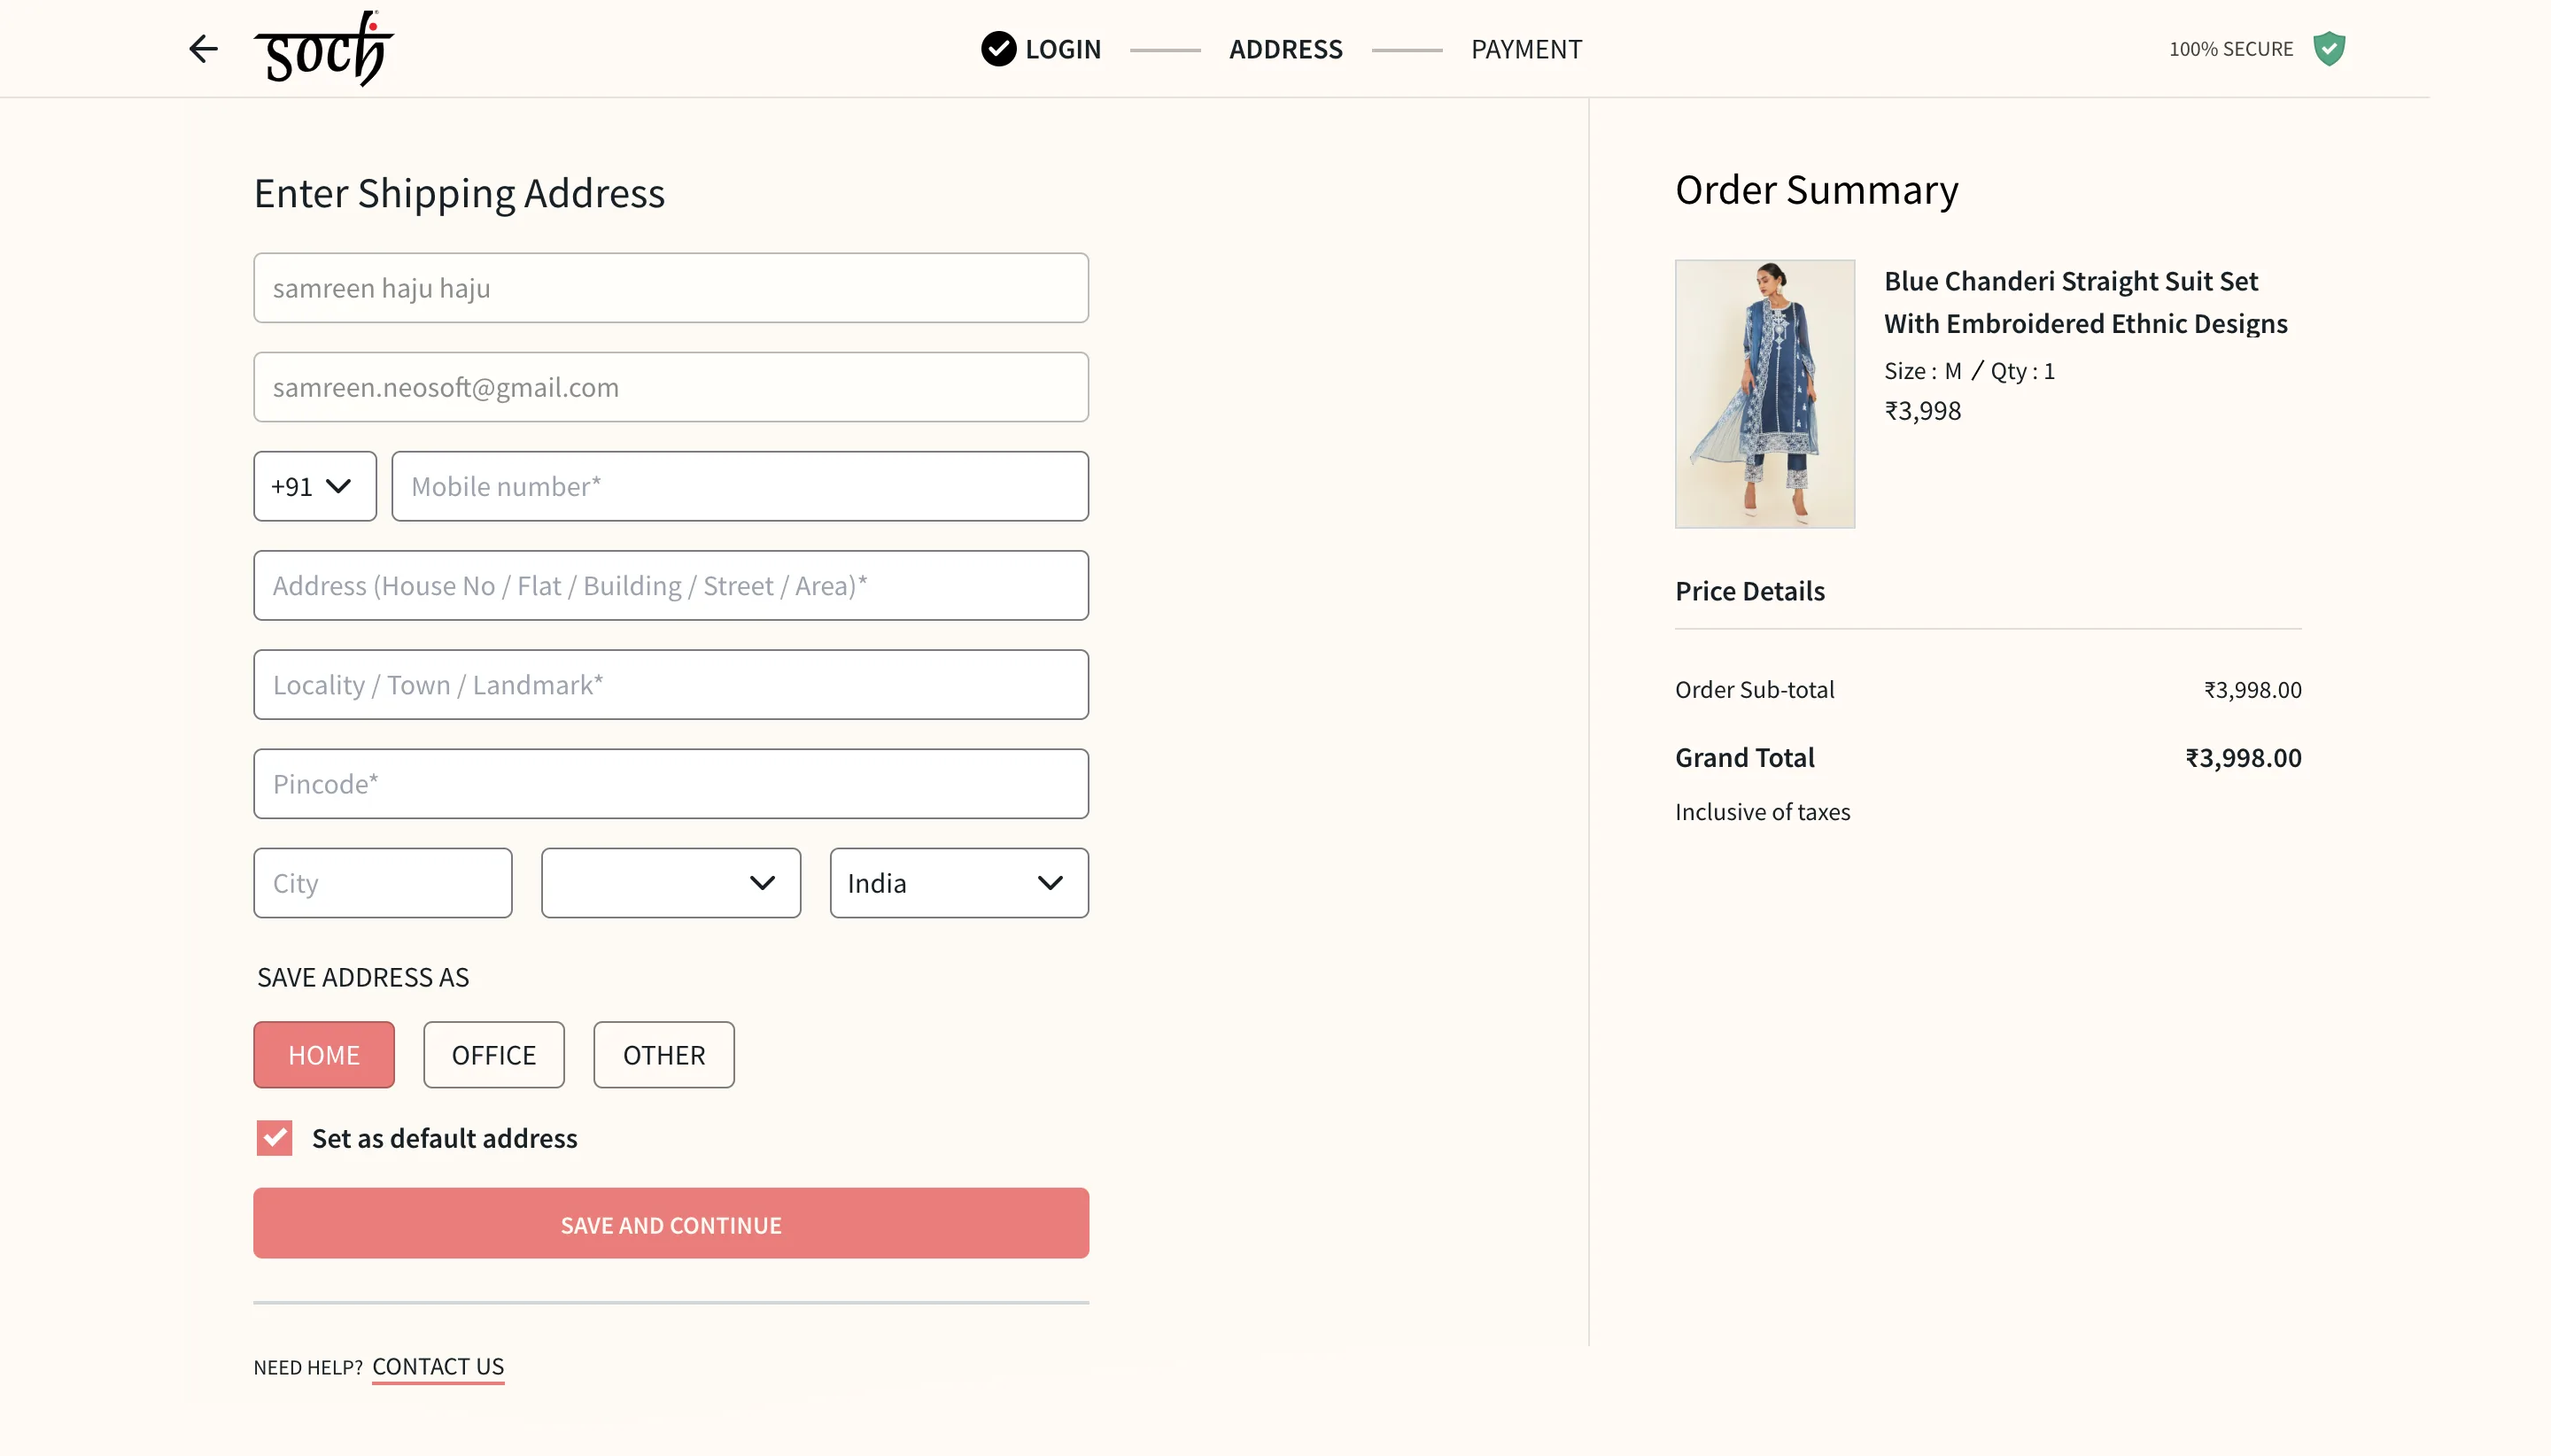
Task: Open the India country dropdown
Action: pos(959,883)
